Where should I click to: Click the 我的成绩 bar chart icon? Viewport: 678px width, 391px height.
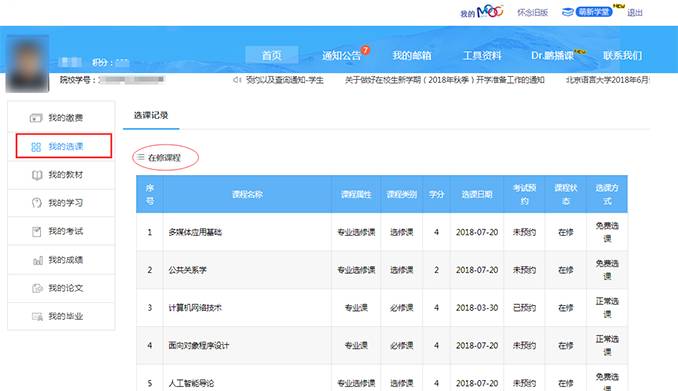(x=38, y=260)
